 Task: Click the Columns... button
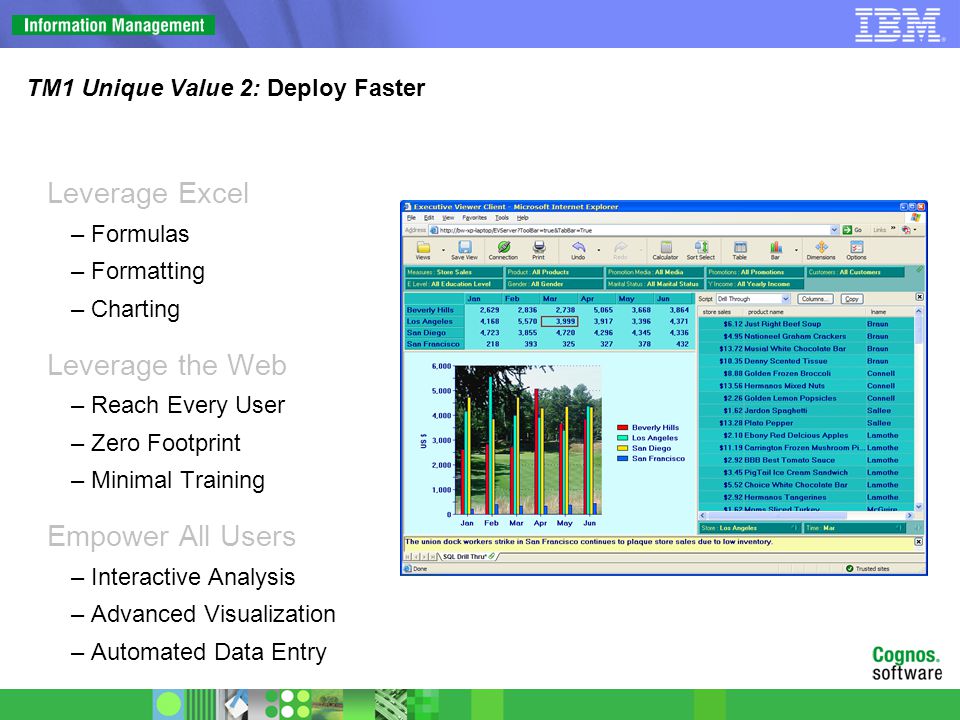tap(816, 299)
